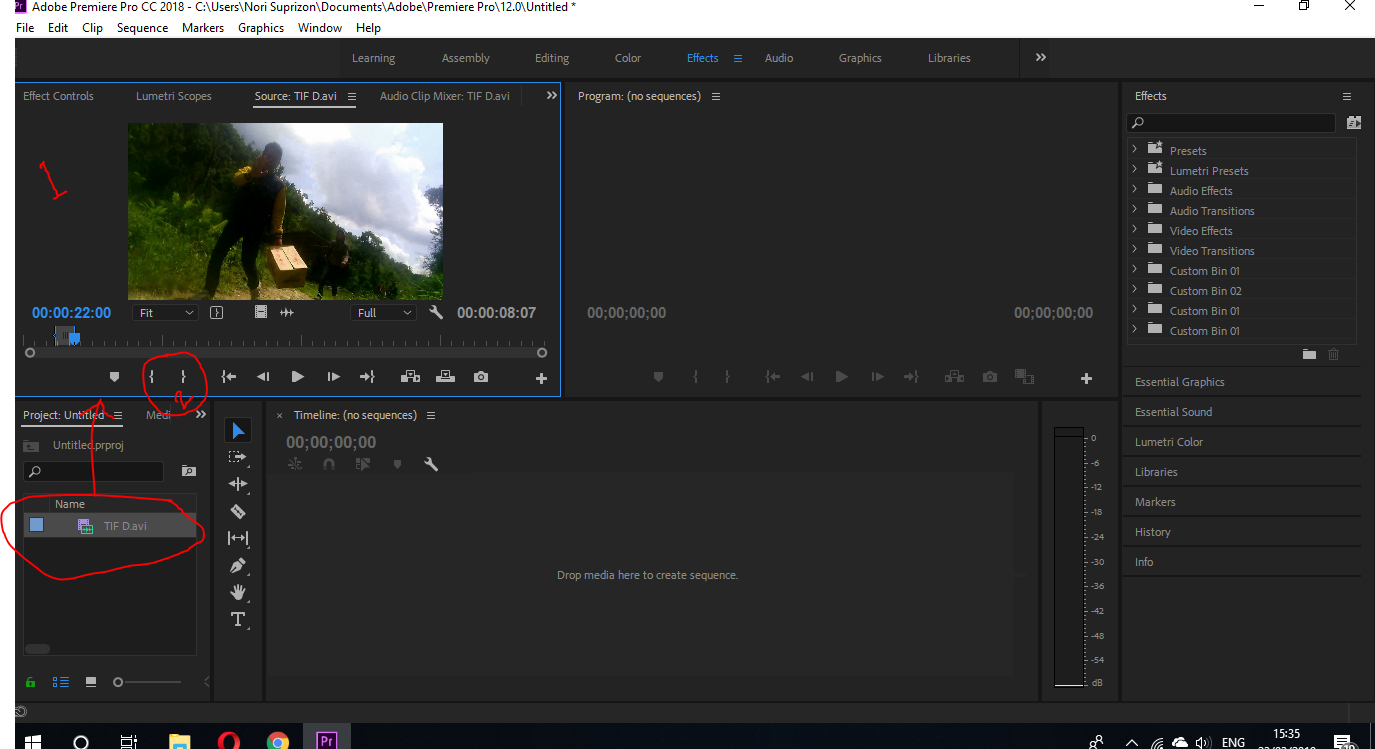This screenshot has width=1375, height=749.
Task: Open the Sequence menu
Action: point(142,28)
